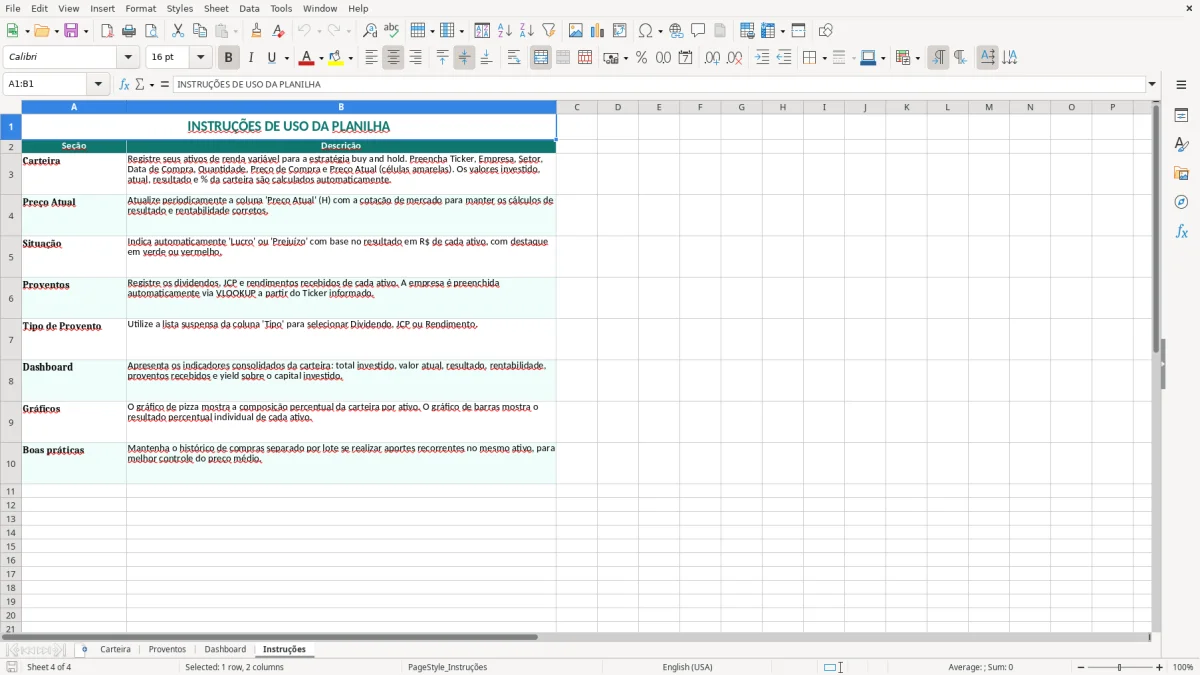The image size is (1200, 675).
Task: Toggle Italic formatting
Action: 251,58
